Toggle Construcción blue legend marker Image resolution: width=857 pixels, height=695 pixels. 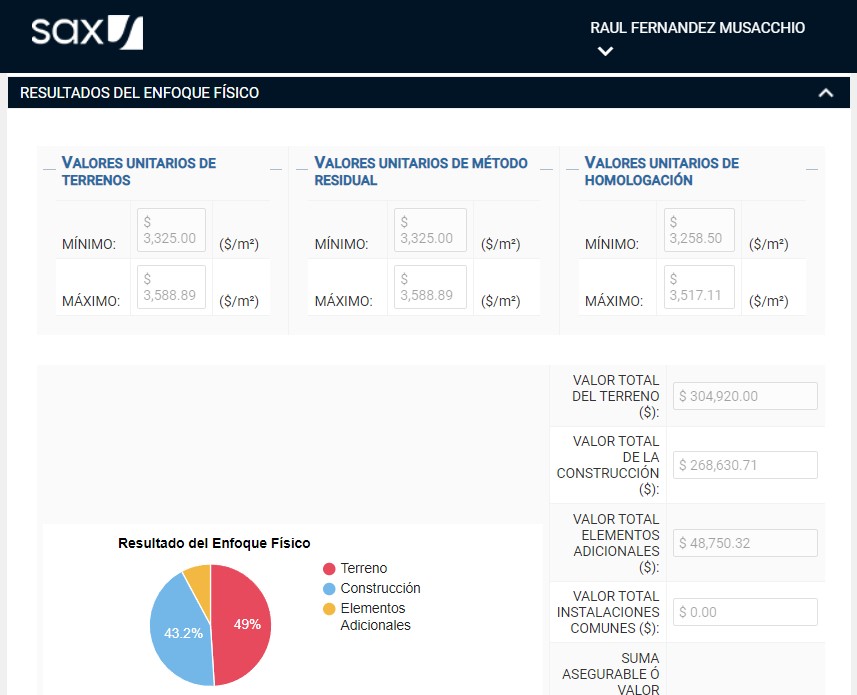[x=328, y=589]
